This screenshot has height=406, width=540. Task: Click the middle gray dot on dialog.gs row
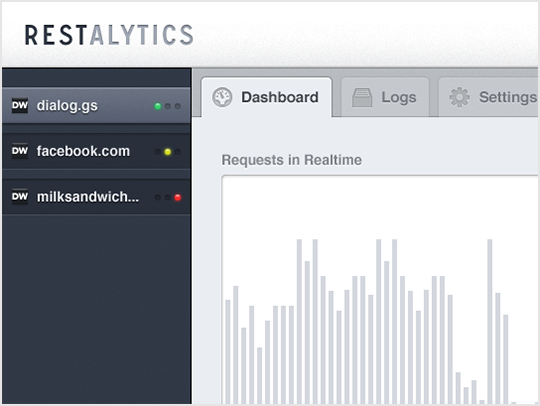(168, 106)
